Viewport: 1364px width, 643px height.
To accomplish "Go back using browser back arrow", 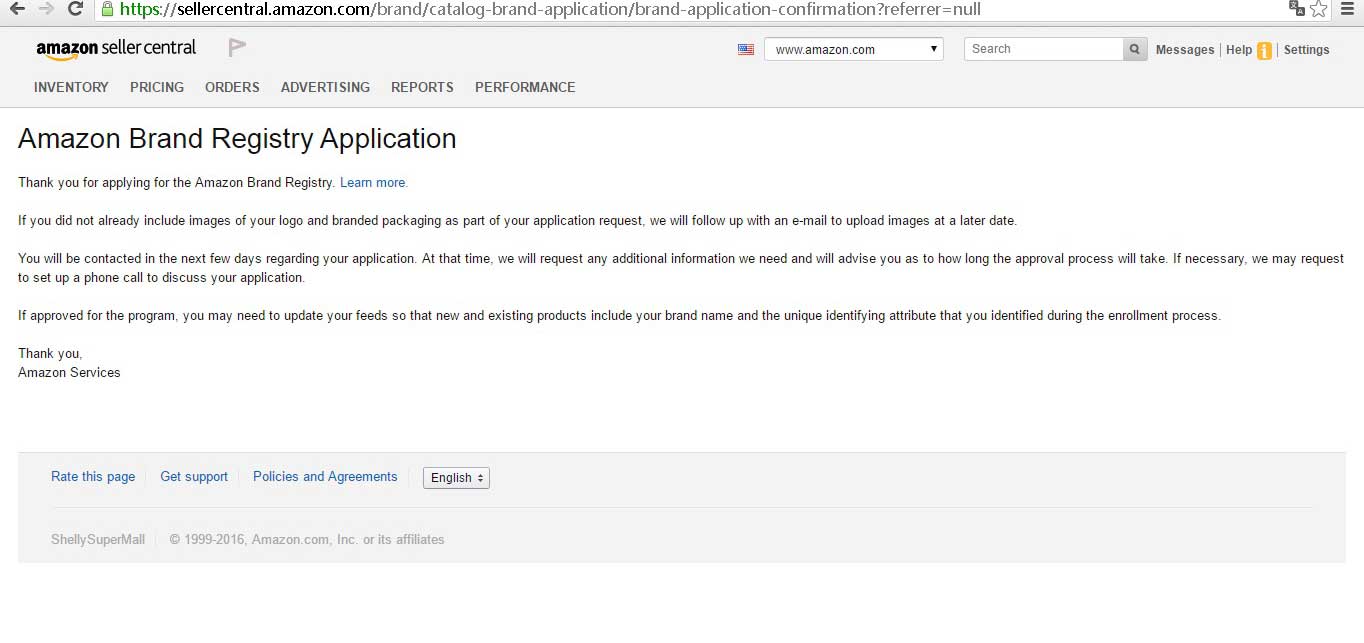I will (17, 9).
